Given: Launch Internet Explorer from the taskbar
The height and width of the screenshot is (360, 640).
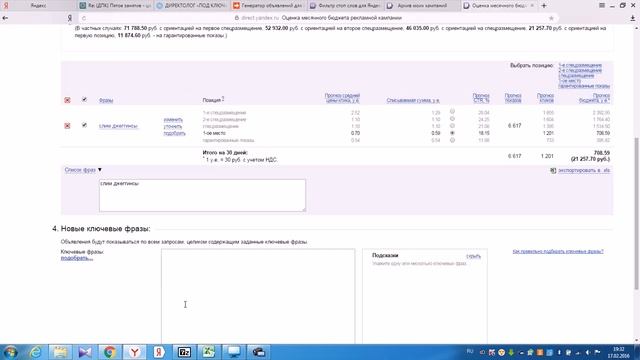Looking at the screenshot, I should [36, 352].
